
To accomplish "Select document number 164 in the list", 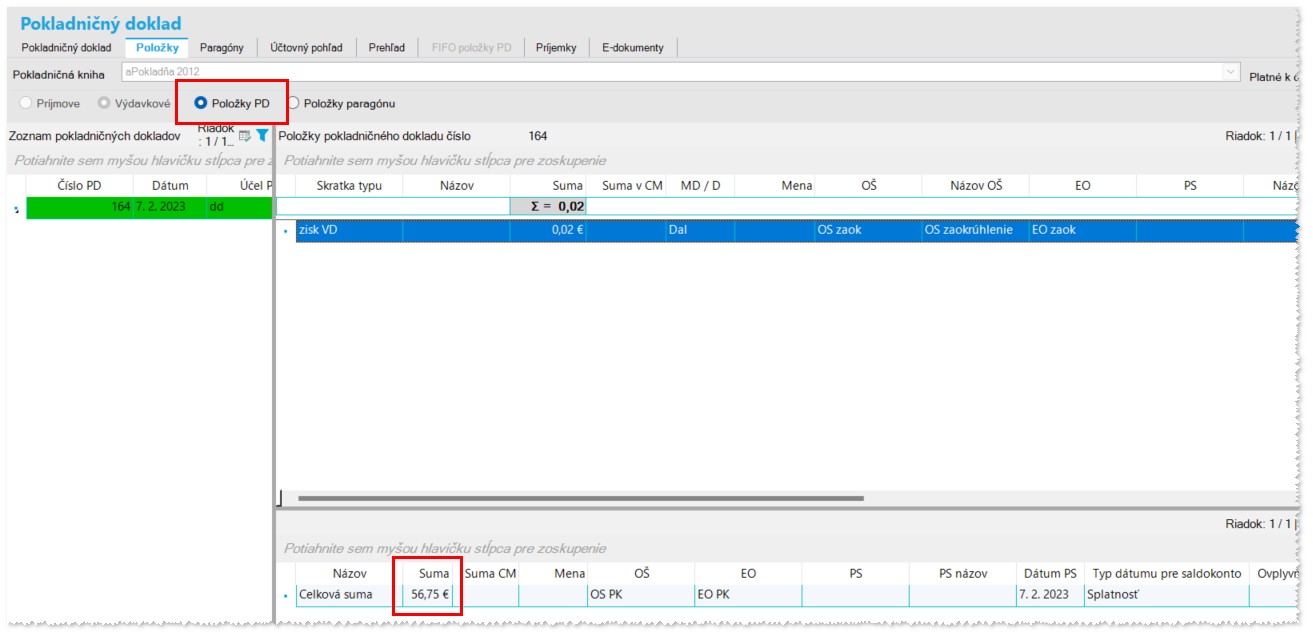I will pyautogui.click(x=79, y=208).
